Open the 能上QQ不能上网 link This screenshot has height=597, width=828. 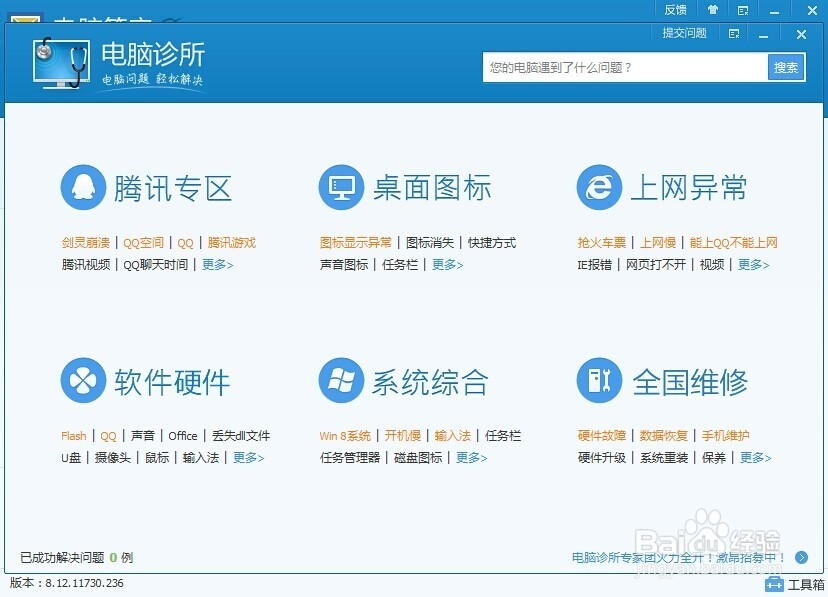click(x=733, y=243)
